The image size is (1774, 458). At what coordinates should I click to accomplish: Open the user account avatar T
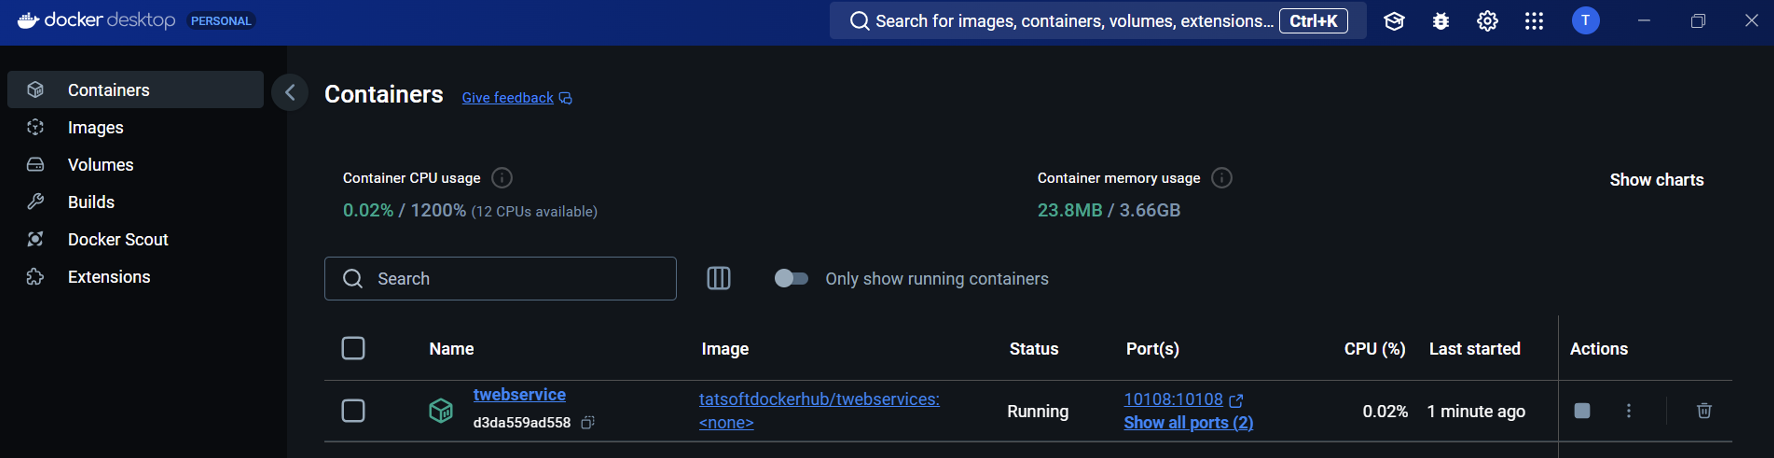pyautogui.click(x=1586, y=21)
